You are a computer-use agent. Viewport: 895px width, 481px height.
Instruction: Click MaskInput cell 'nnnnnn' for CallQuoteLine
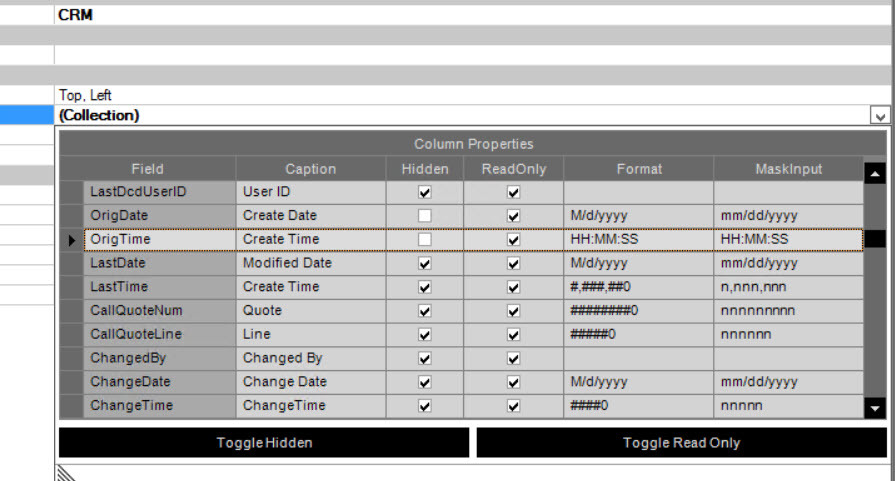[789, 334]
